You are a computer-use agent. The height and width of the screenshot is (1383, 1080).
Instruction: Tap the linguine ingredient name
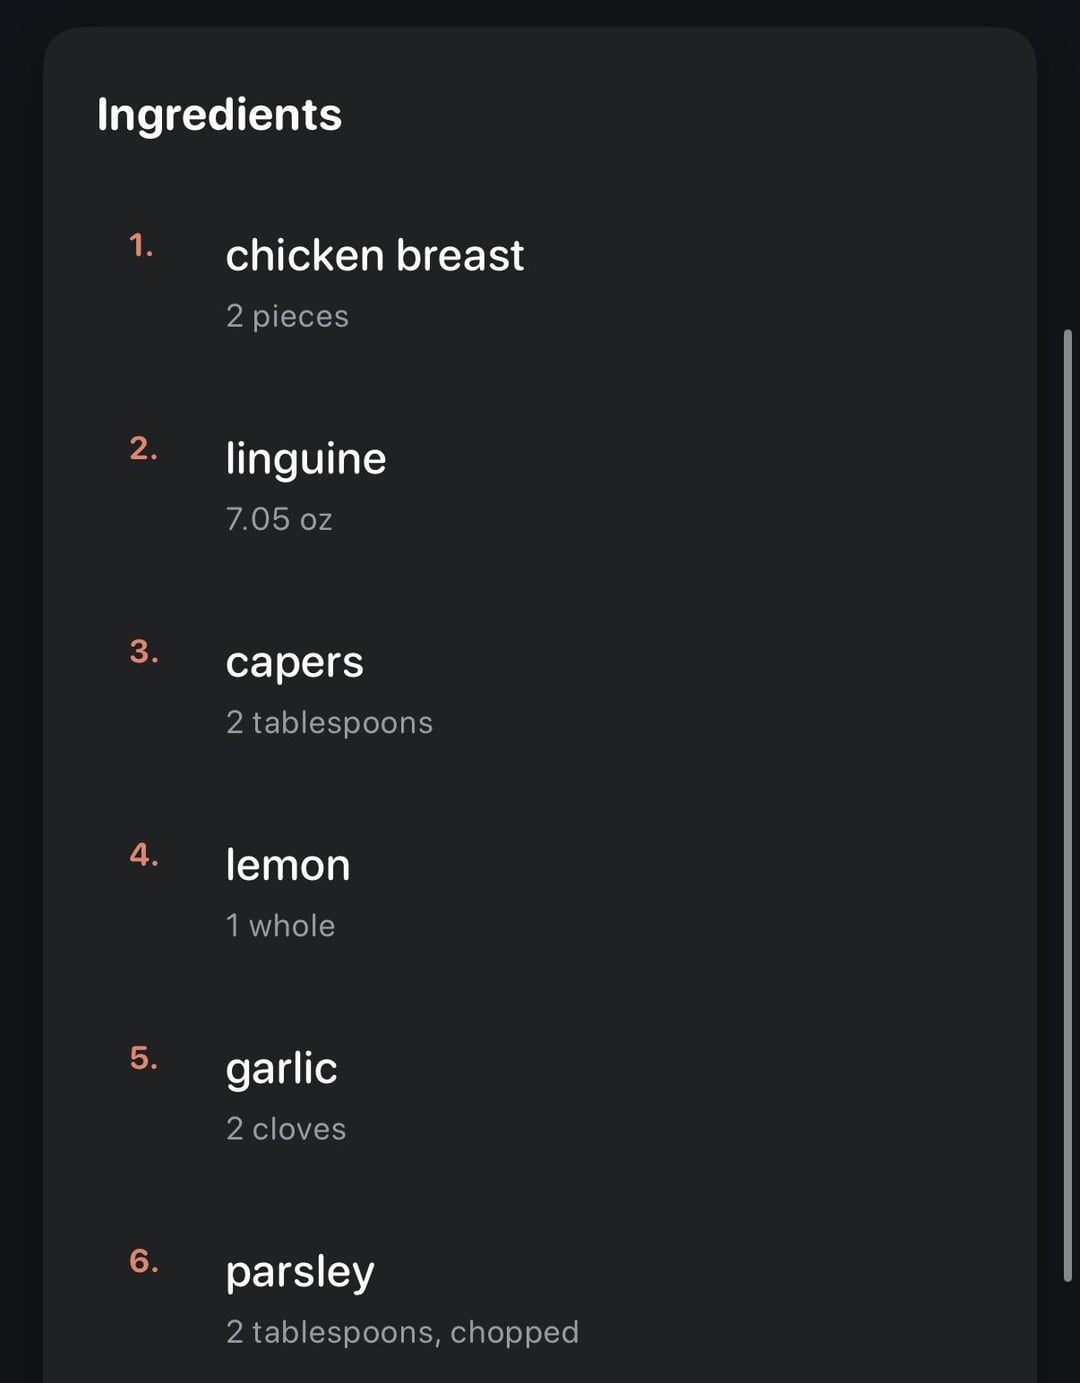pyautogui.click(x=305, y=459)
